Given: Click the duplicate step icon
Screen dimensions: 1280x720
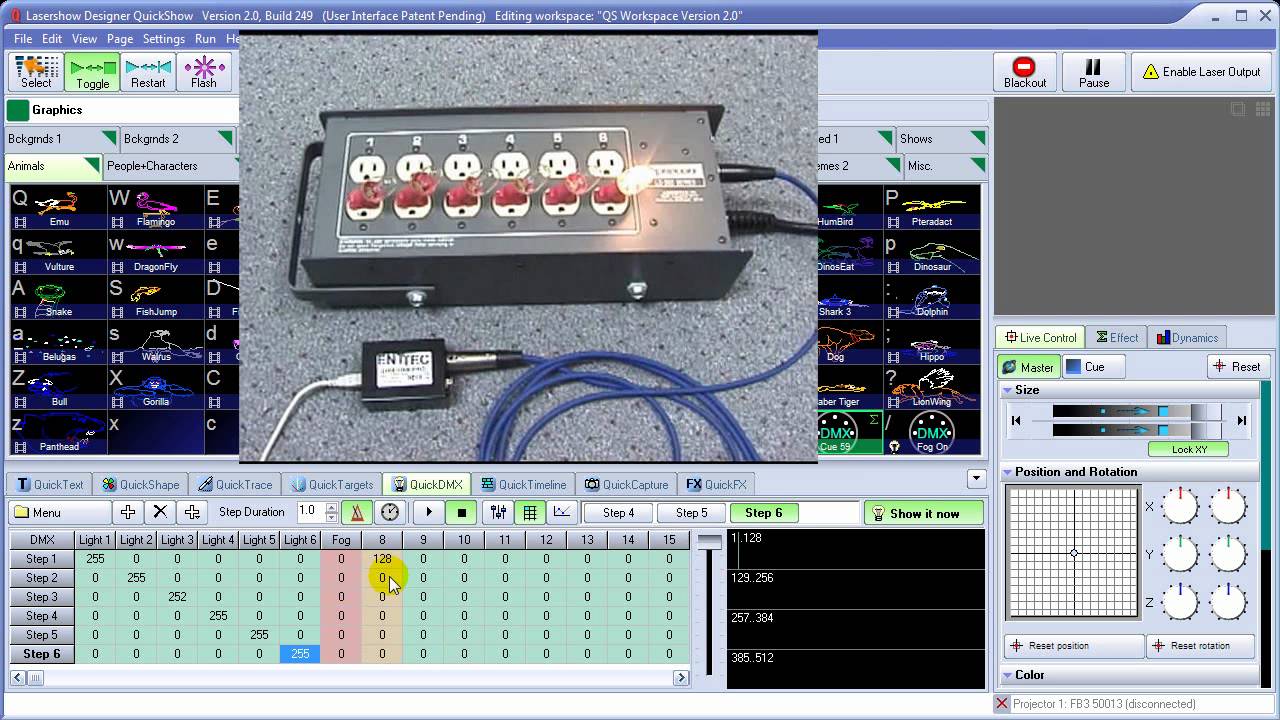Looking at the screenshot, I should coord(192,512).
